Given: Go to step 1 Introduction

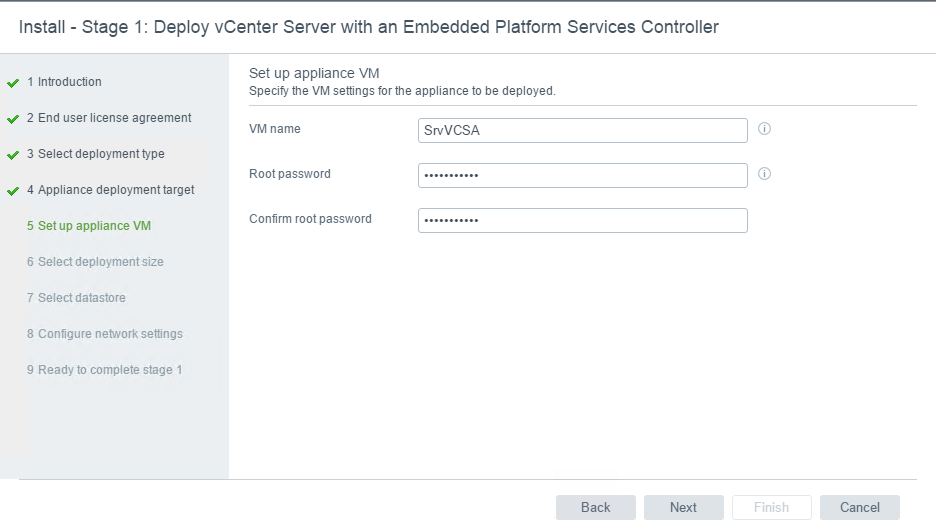Looking at the screenshot, I should click(64, 82).
